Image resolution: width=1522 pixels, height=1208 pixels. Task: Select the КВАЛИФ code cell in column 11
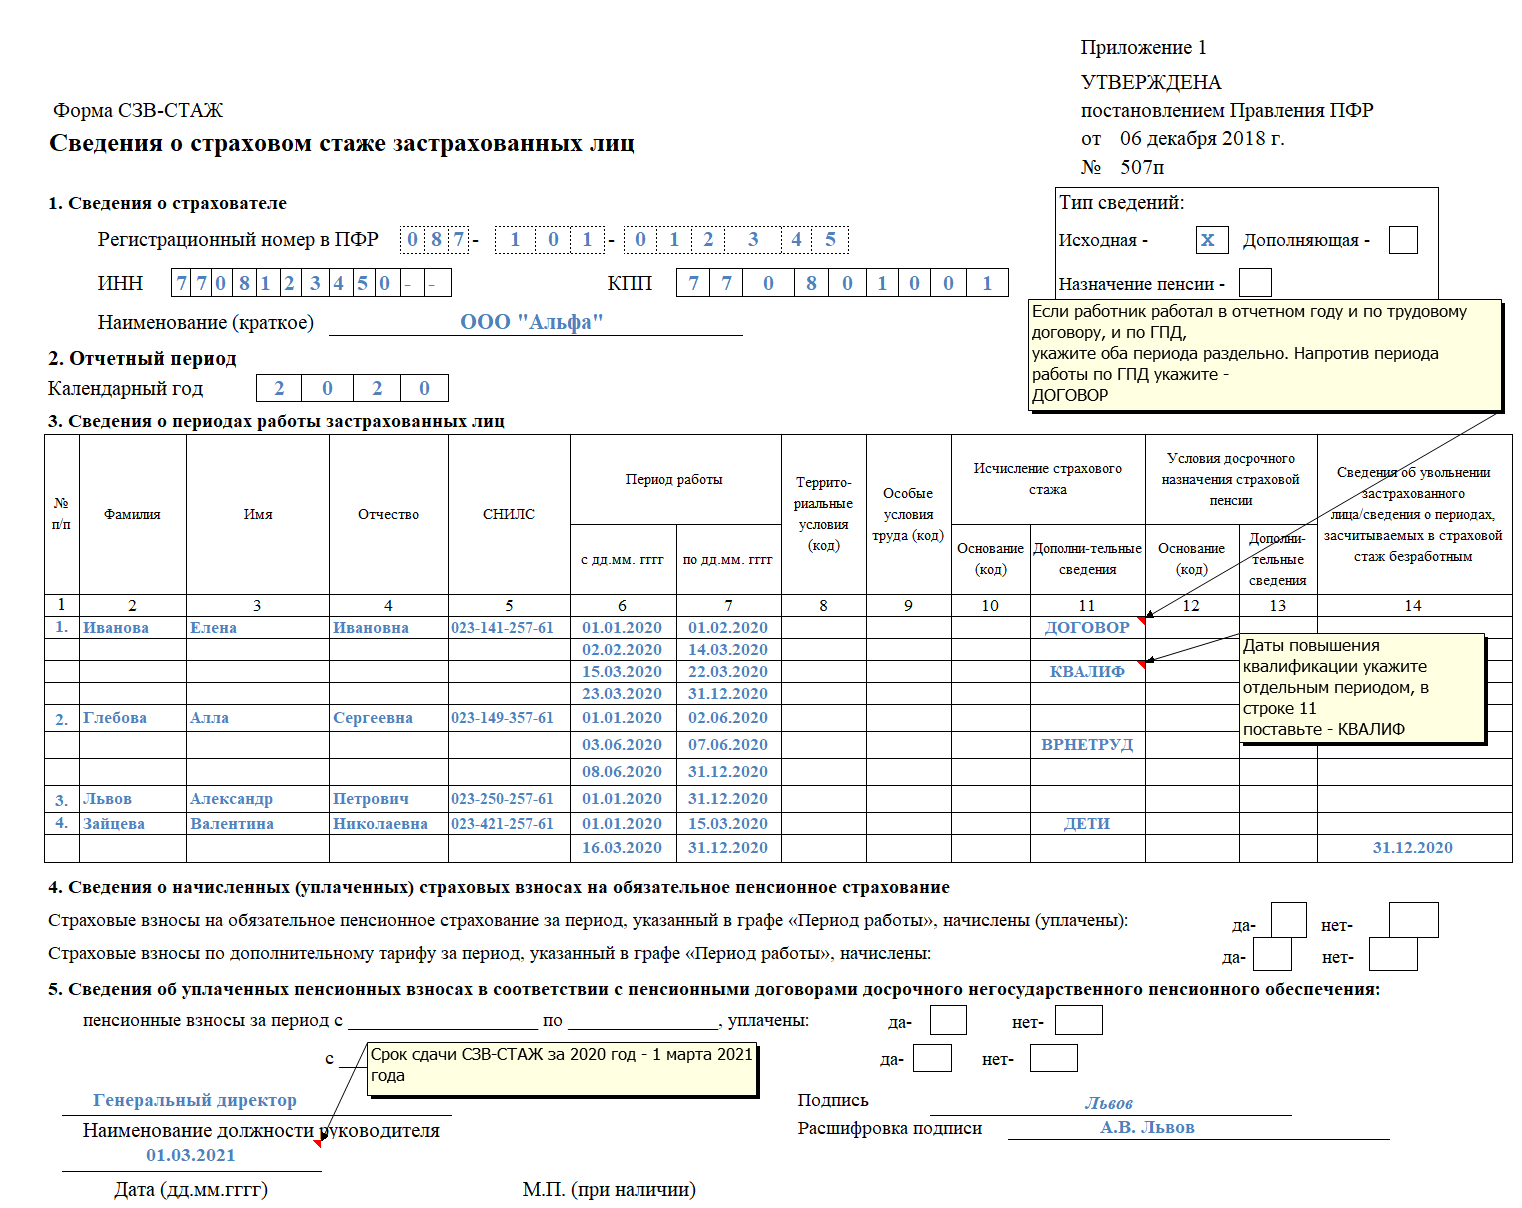pyautogui.click(x=1087, y=672)
